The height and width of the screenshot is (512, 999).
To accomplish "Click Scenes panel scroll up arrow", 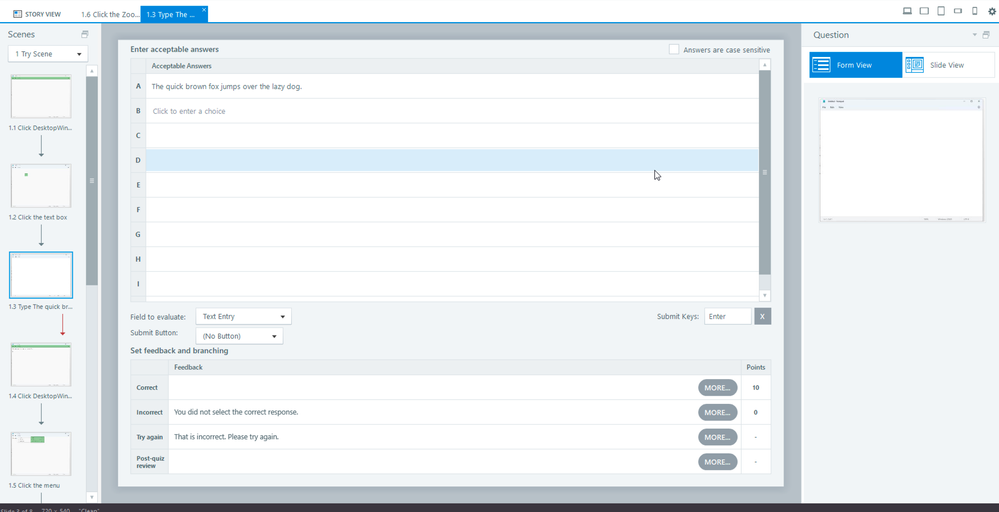I will click(x=92, y=71).
